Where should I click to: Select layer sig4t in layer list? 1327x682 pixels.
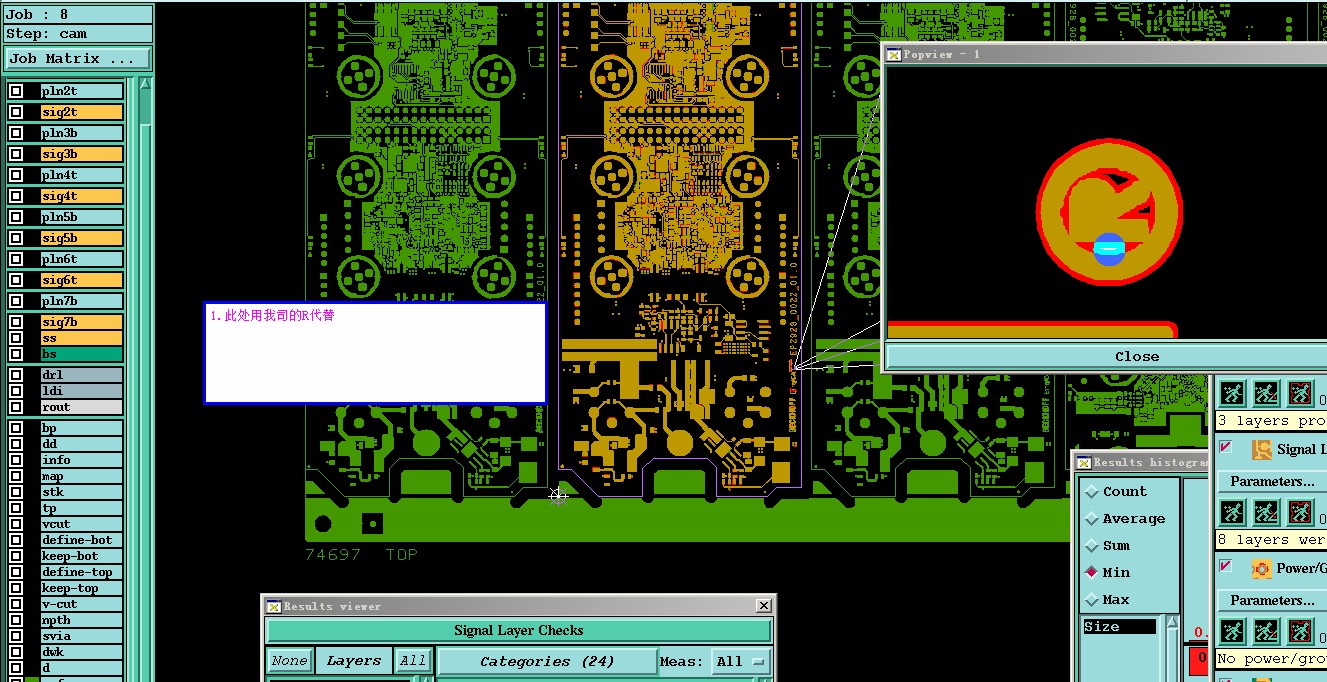click(82, 196)
